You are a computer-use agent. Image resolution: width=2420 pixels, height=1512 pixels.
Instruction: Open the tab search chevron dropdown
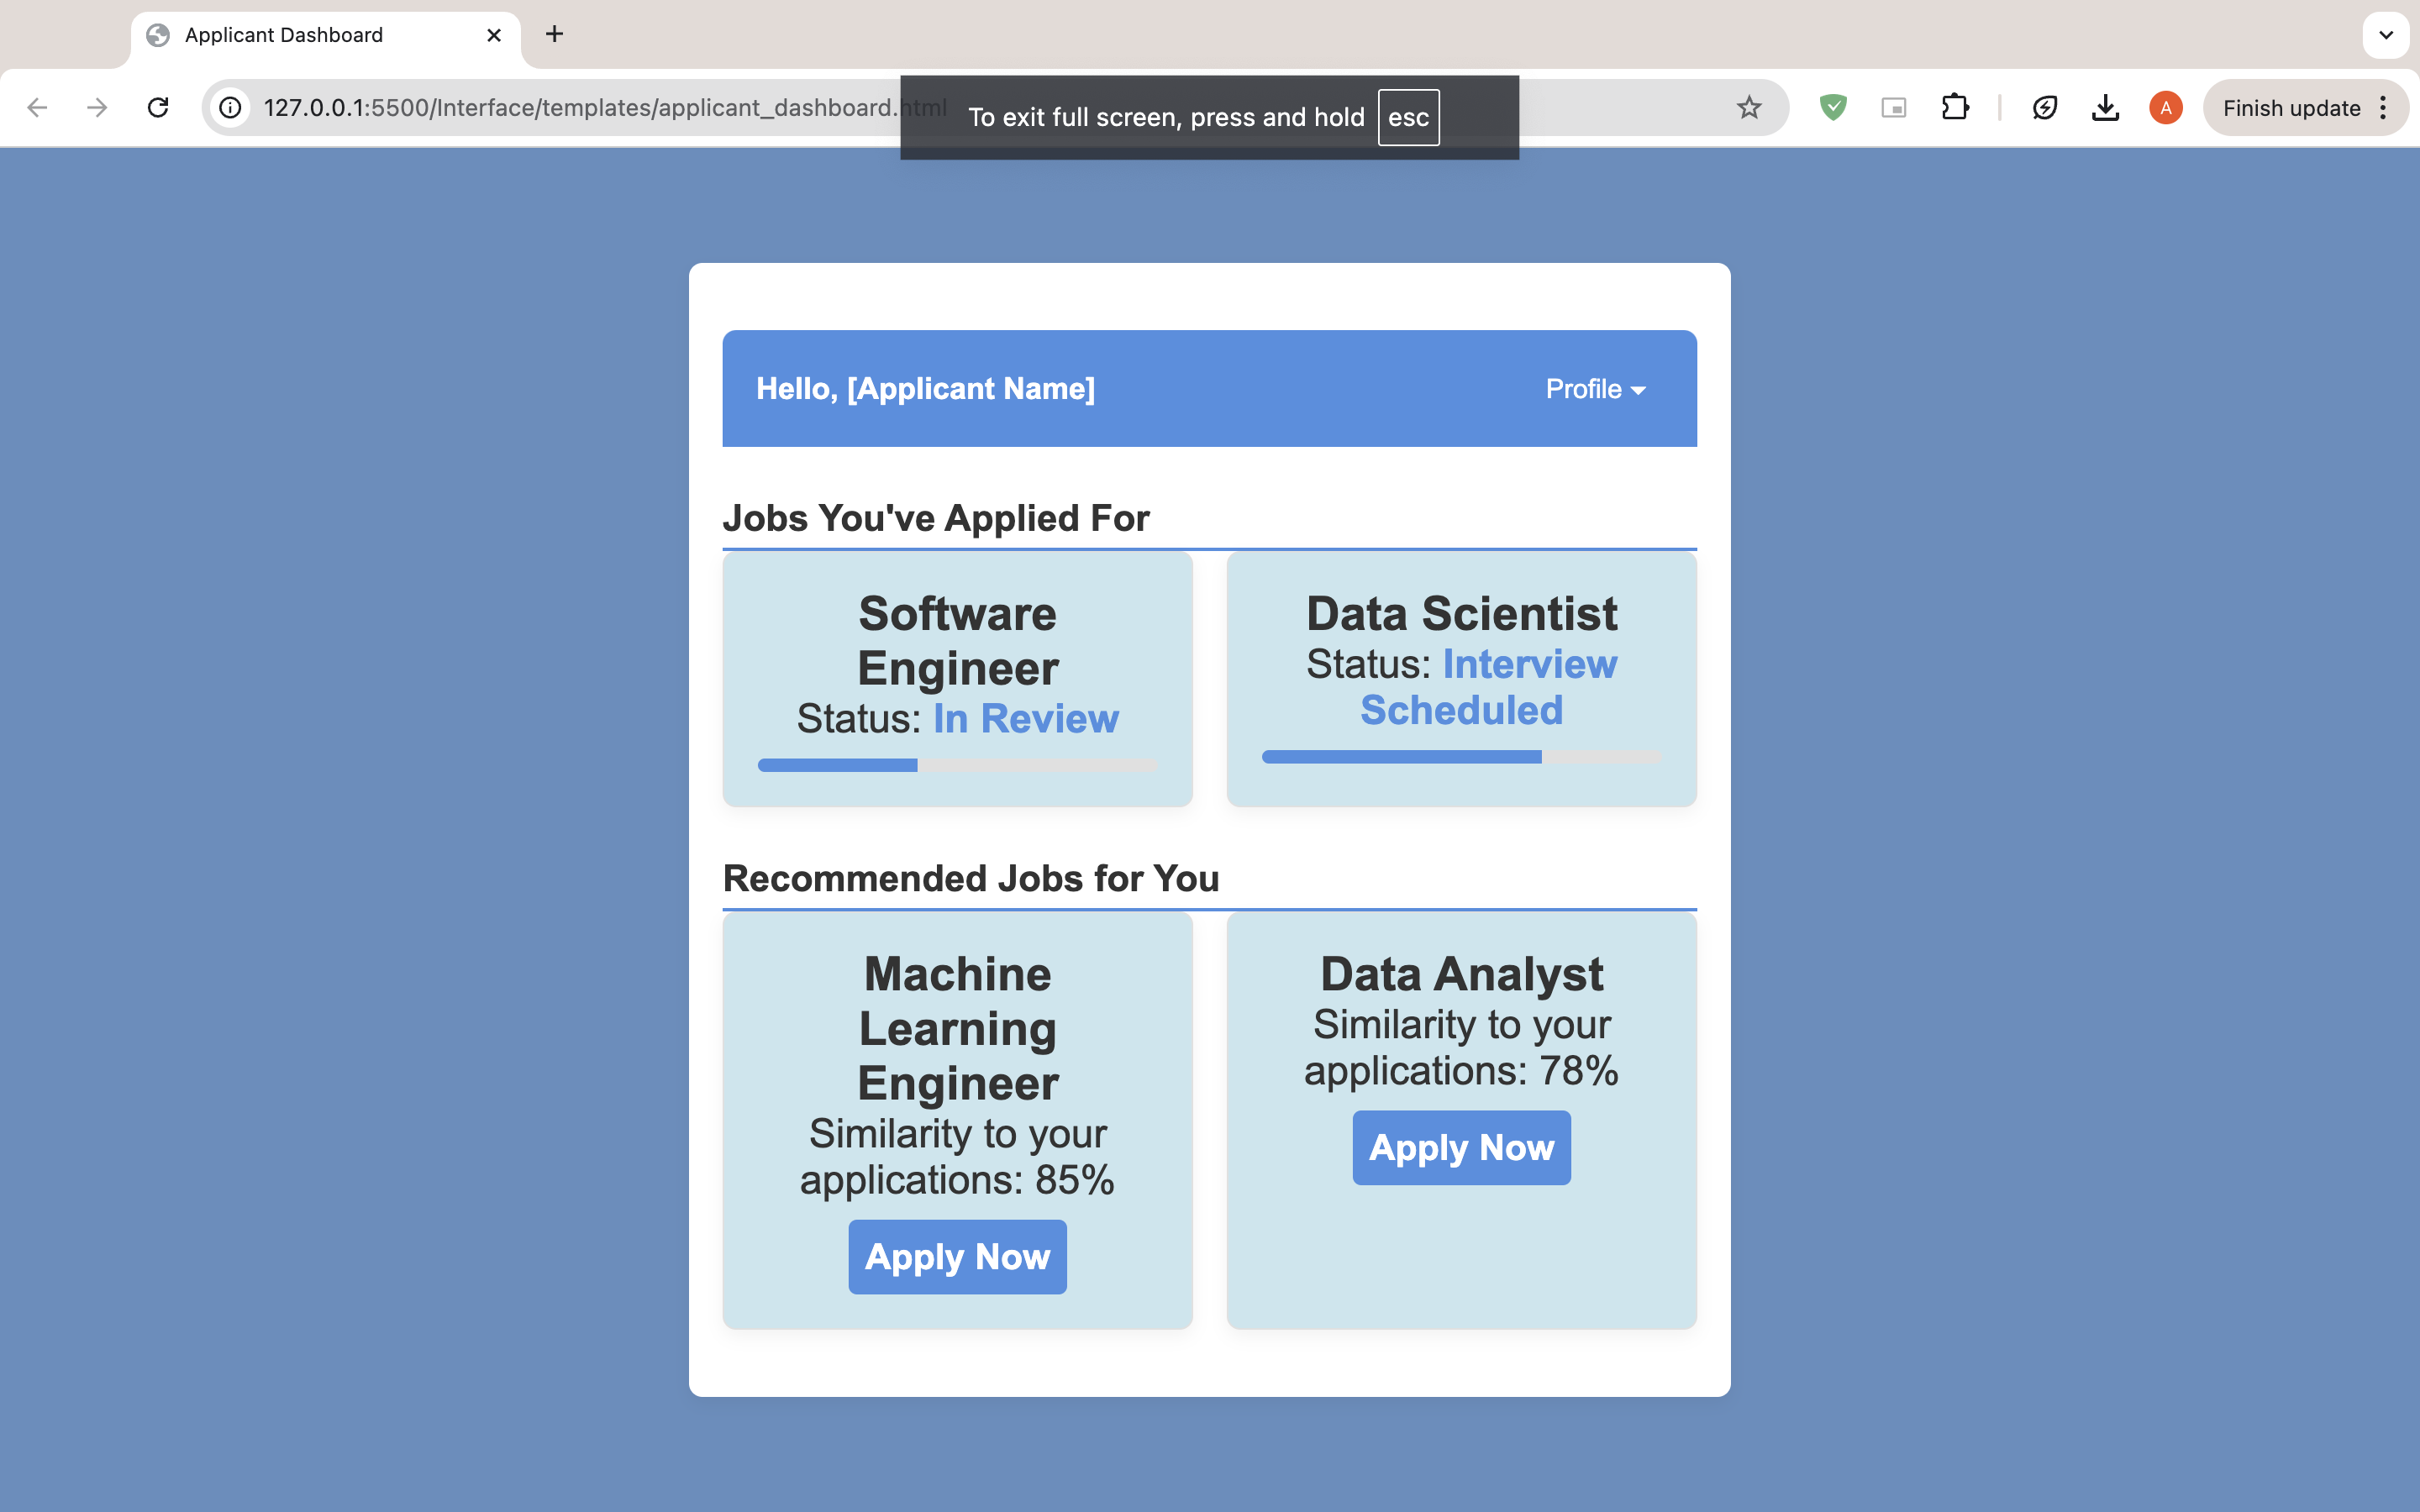(2385, 35)
